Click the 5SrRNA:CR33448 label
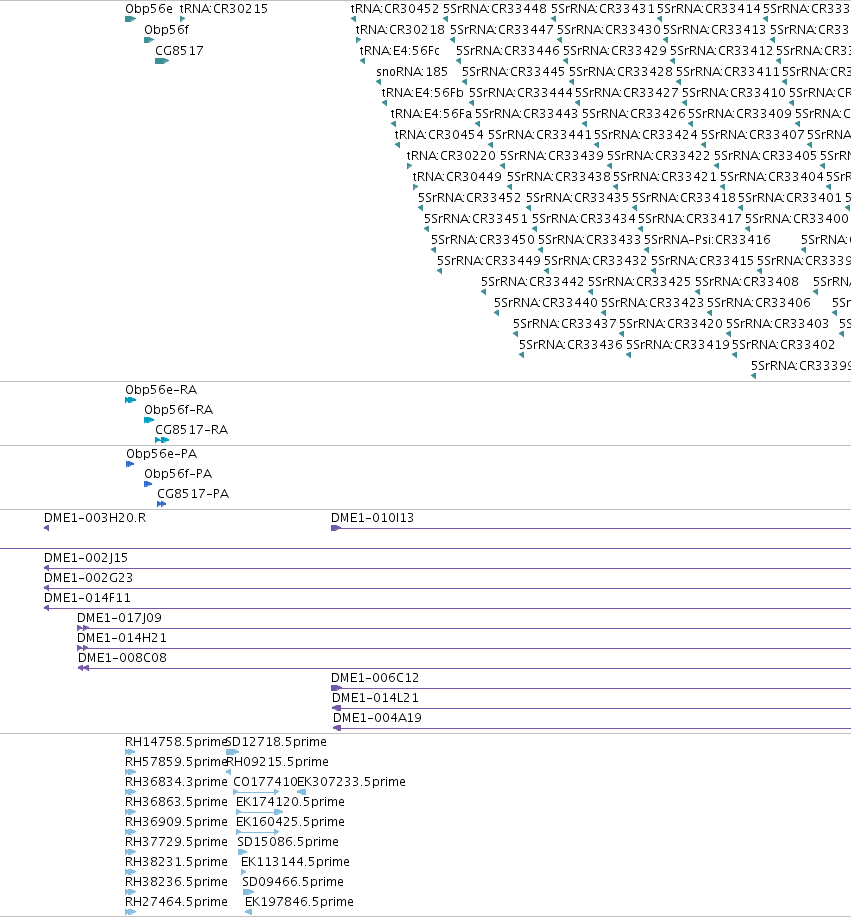This screenshot has height=917, width=851. pos(495,9)
